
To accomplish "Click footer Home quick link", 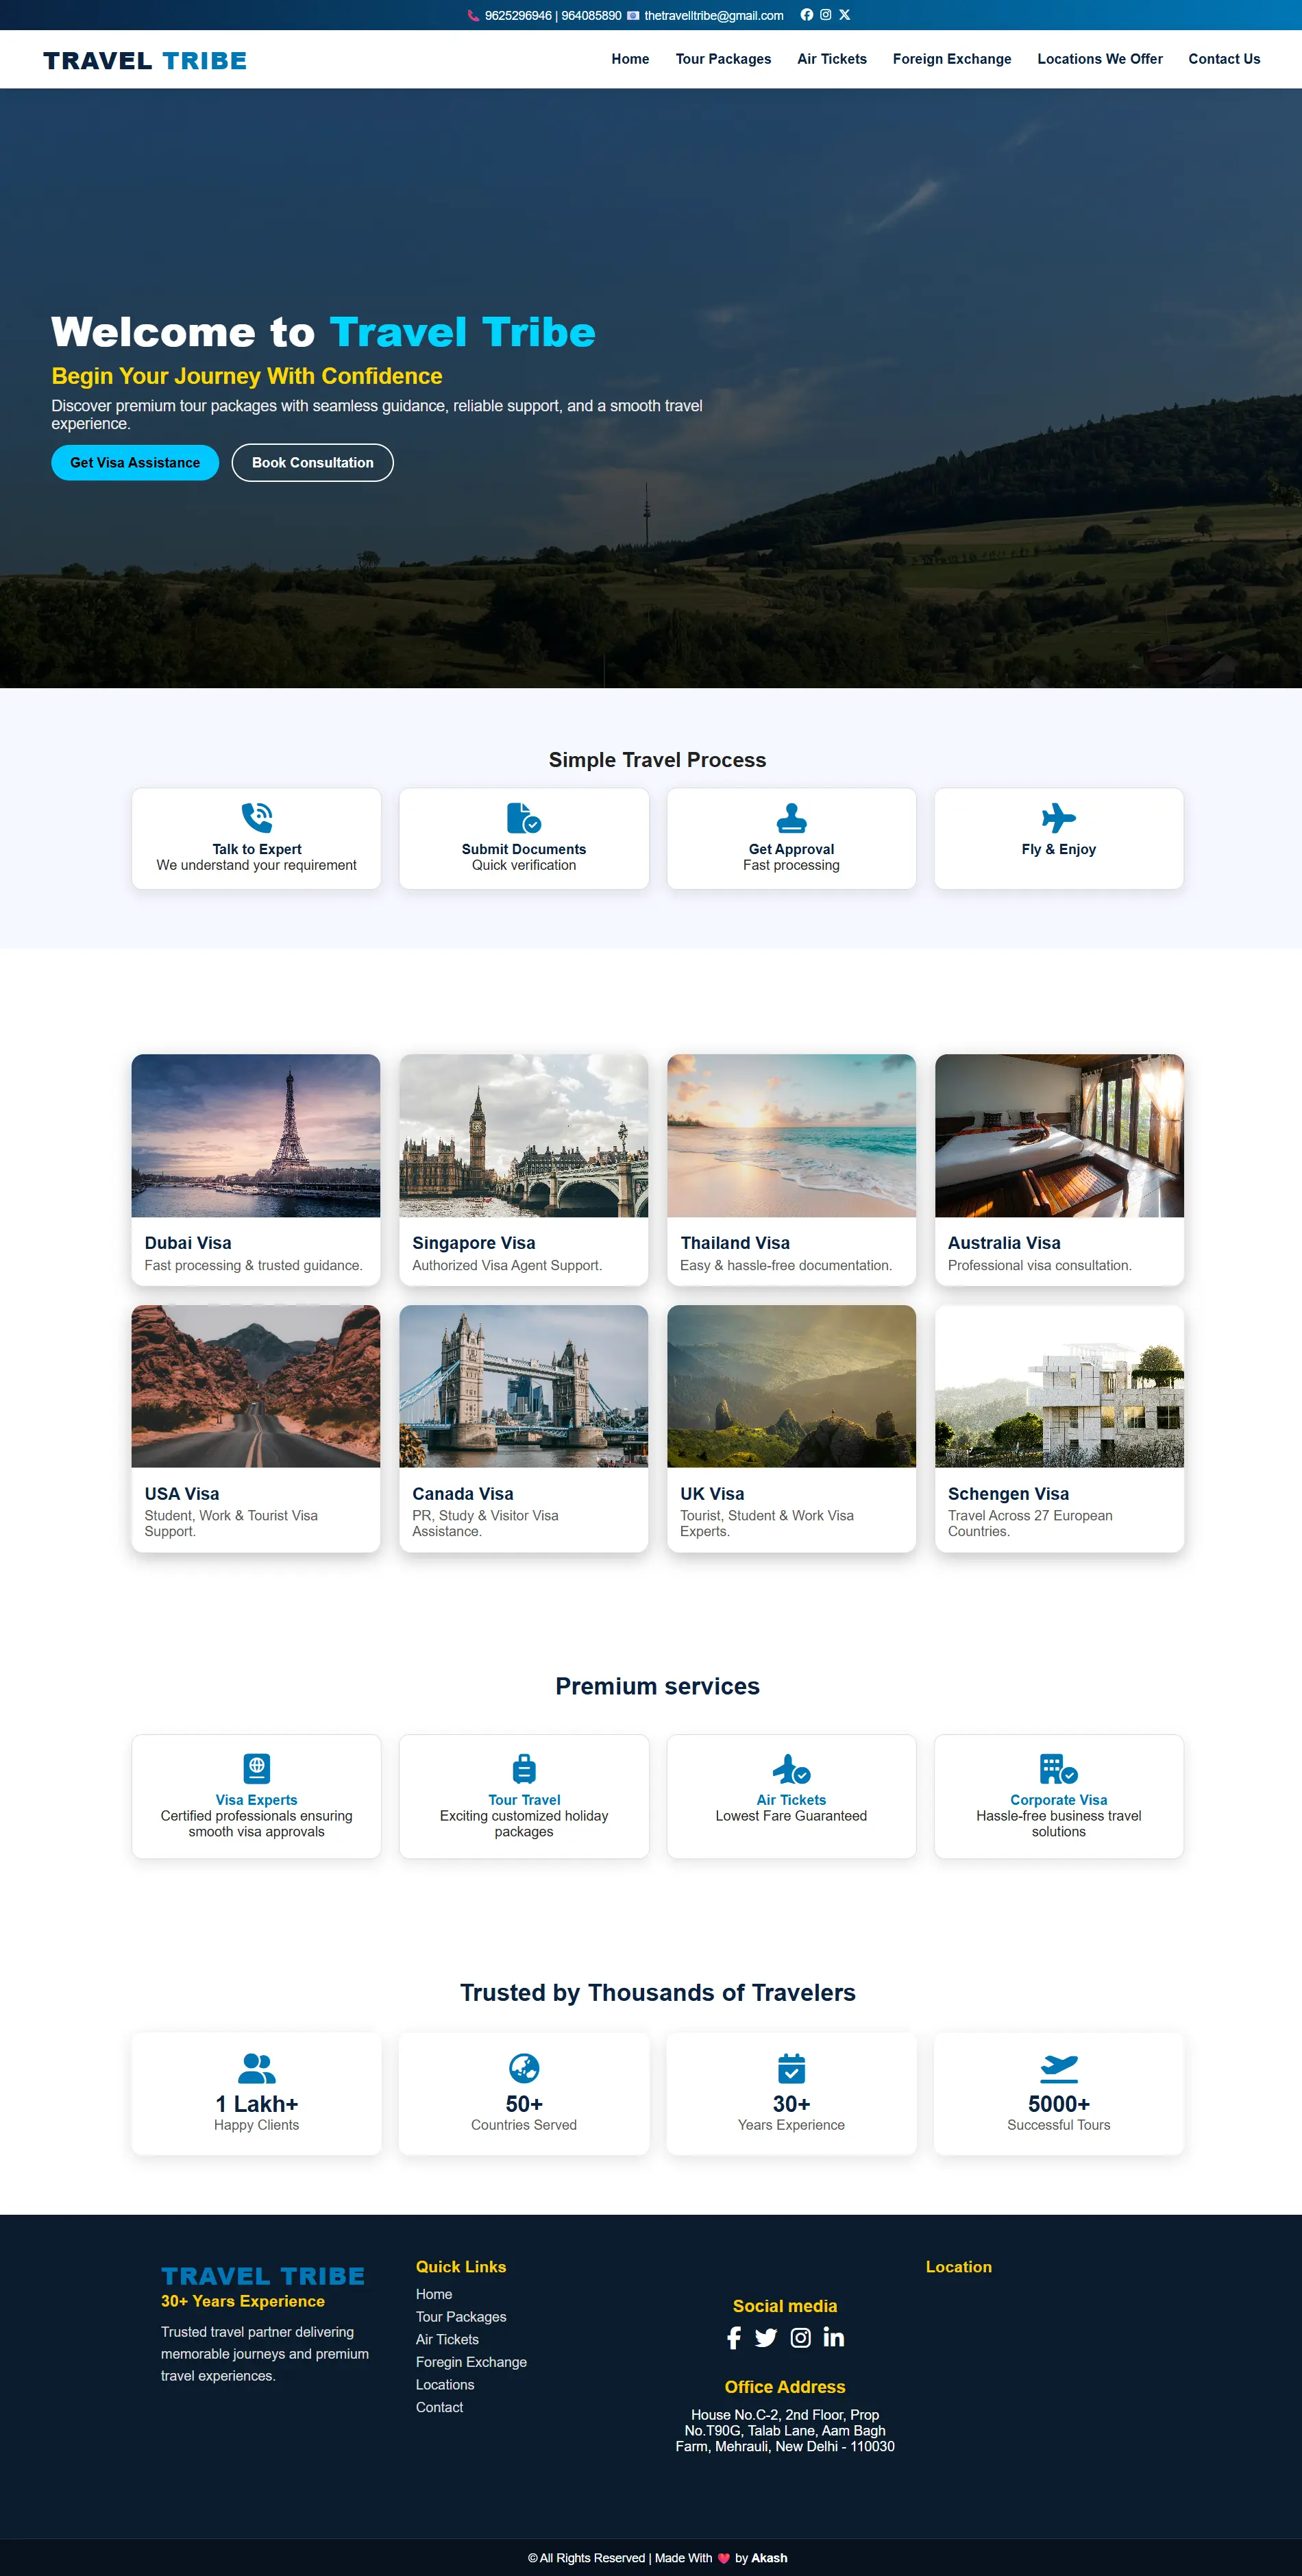I will [x=434, y=2294].
